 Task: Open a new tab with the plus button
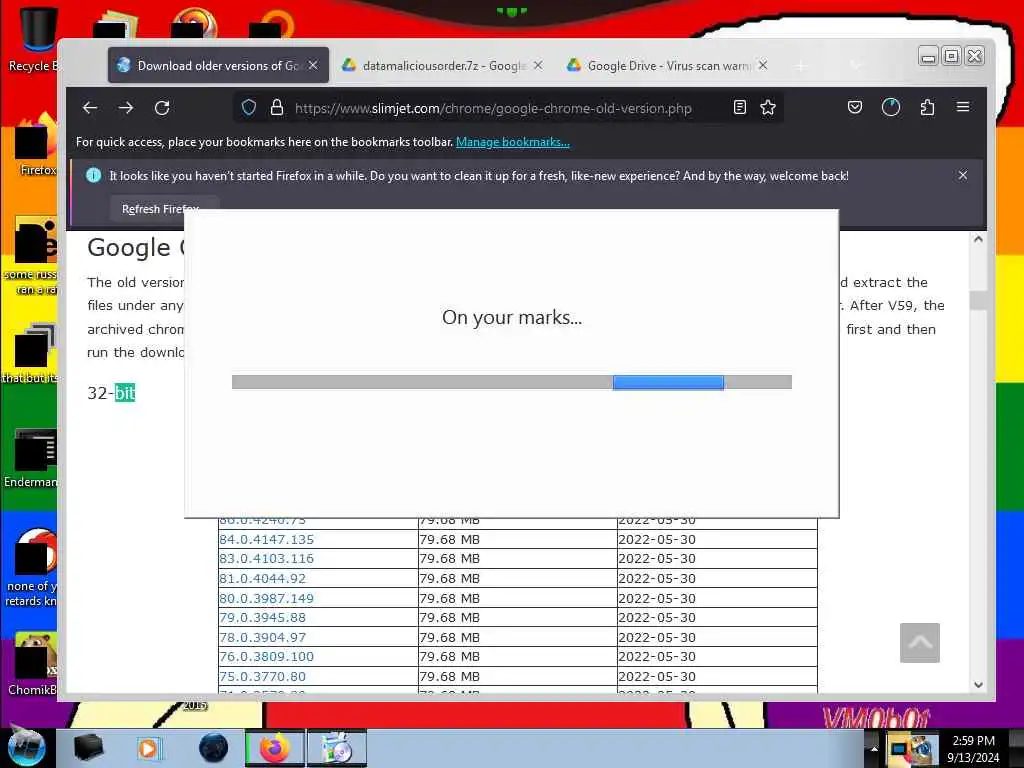tap(801, 66)
